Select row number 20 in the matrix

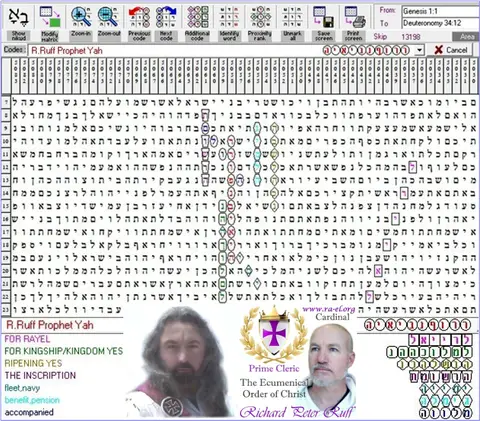(6, 271)
